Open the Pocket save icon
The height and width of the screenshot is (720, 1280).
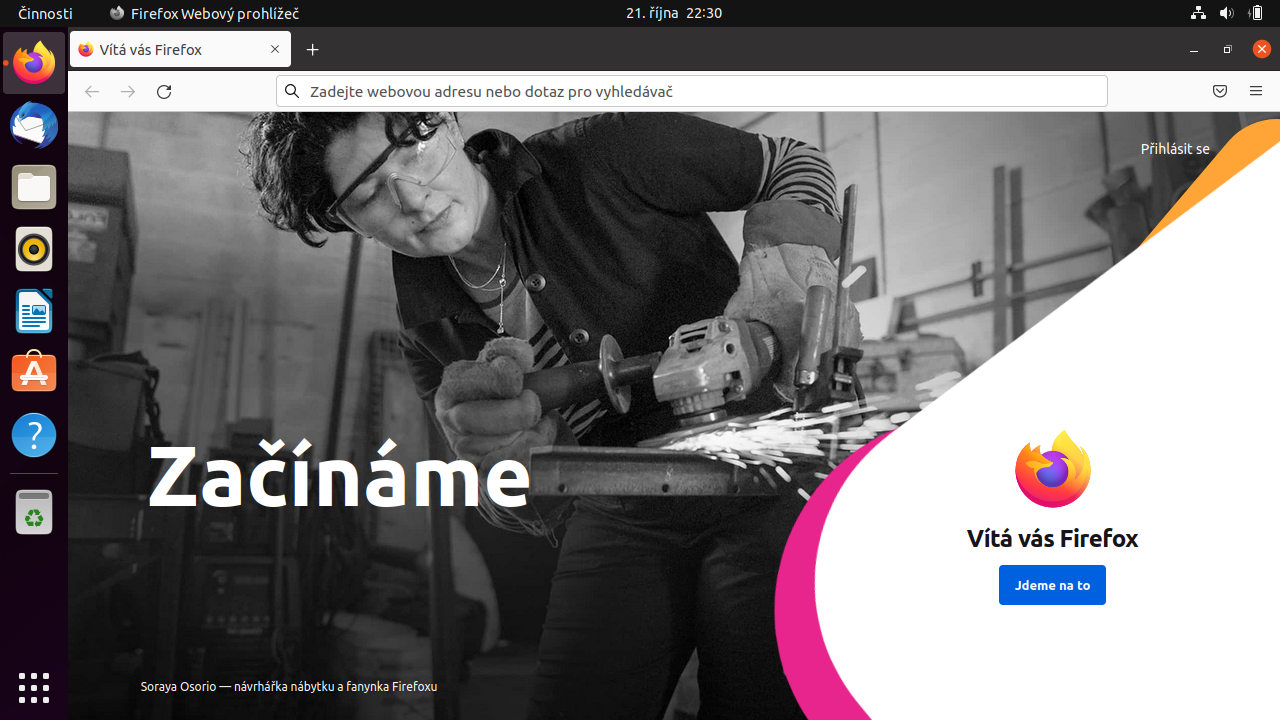(x=1220, y=91)
